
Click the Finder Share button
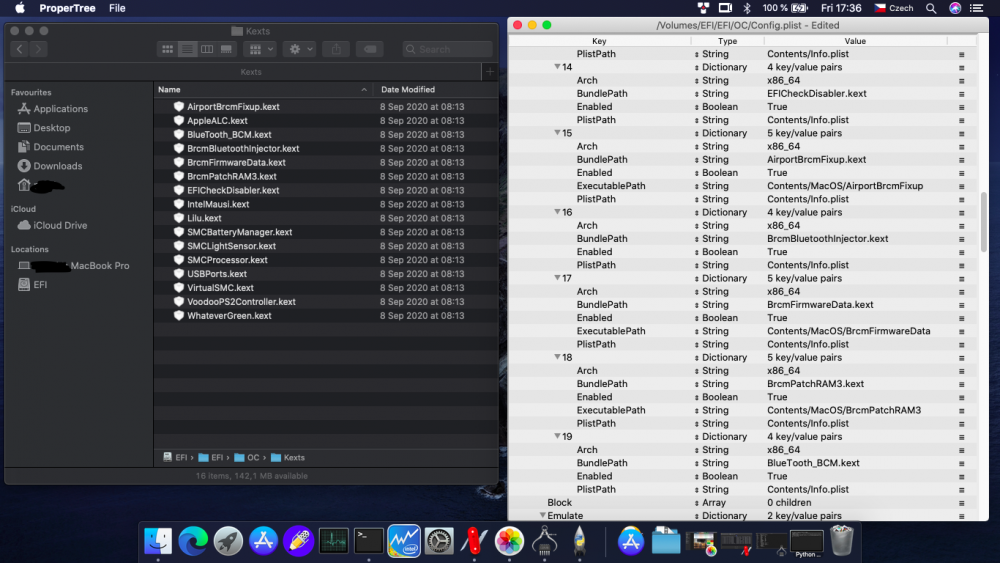336,49
